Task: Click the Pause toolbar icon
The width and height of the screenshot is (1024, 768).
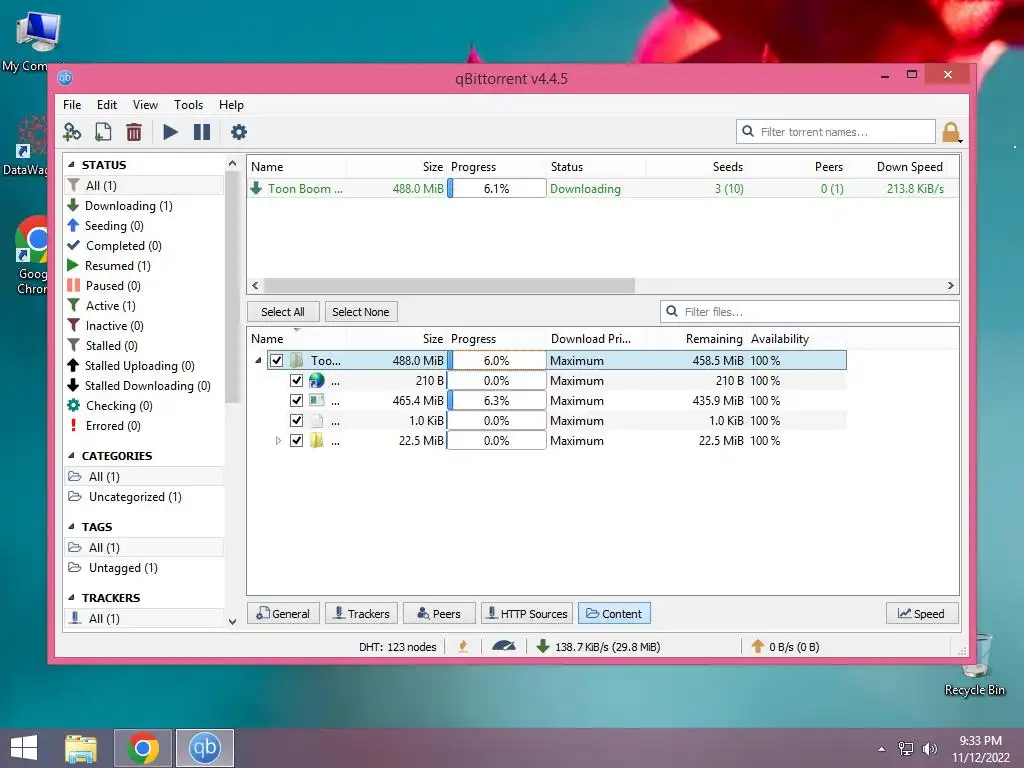Action: [x=202, y=132]
